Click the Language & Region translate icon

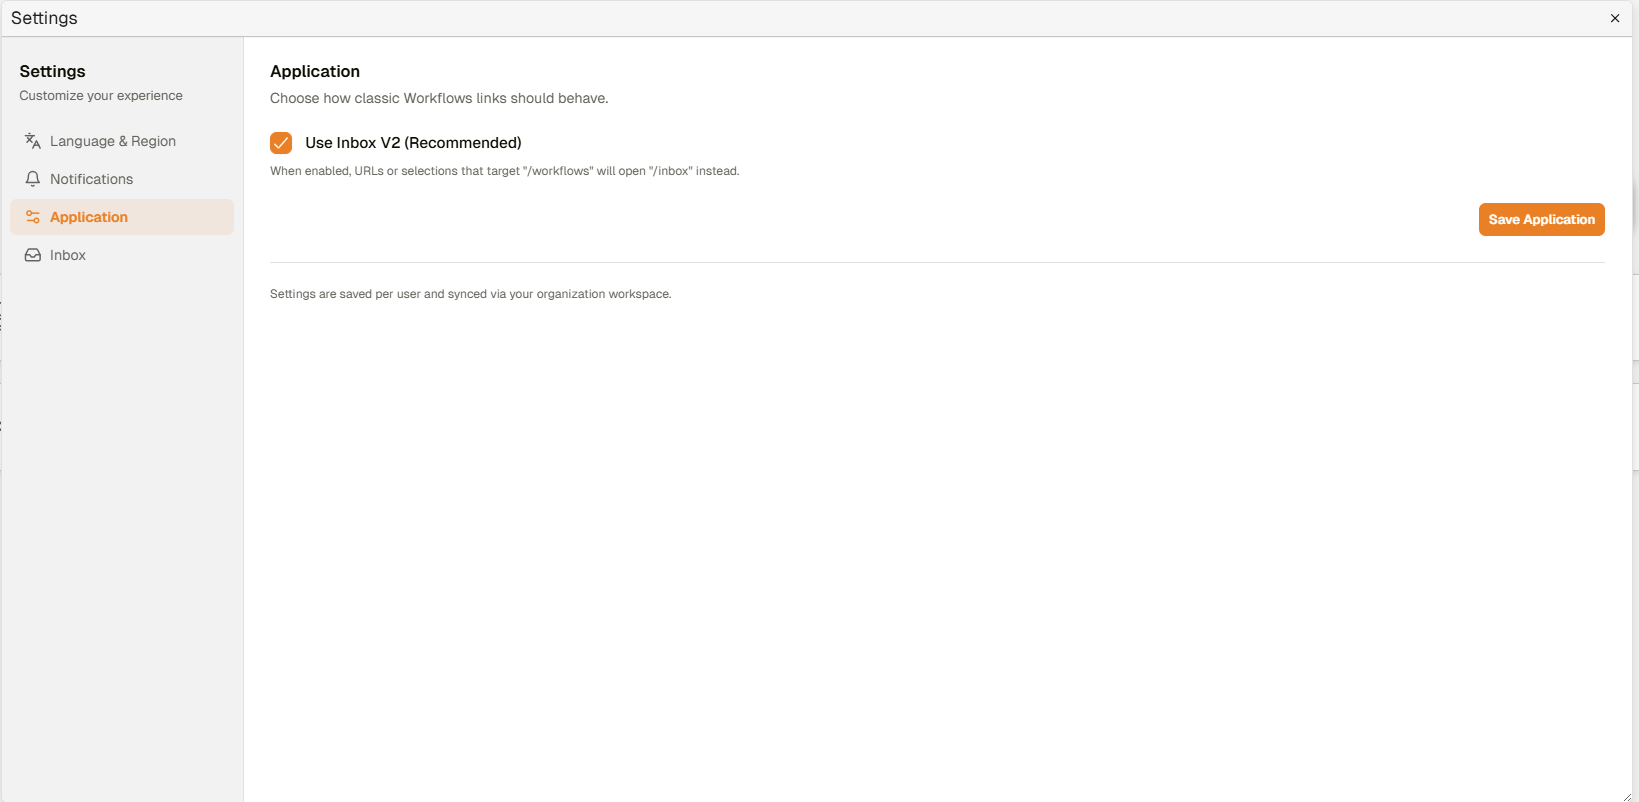click(33, 141)
